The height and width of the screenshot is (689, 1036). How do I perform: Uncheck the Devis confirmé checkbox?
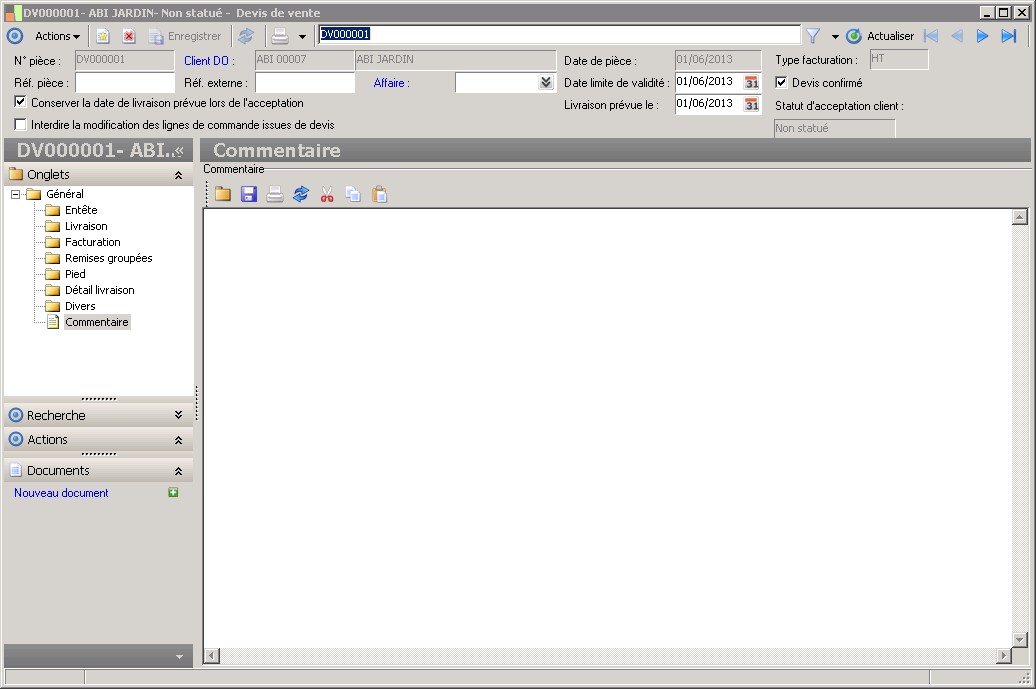[782, 83]
